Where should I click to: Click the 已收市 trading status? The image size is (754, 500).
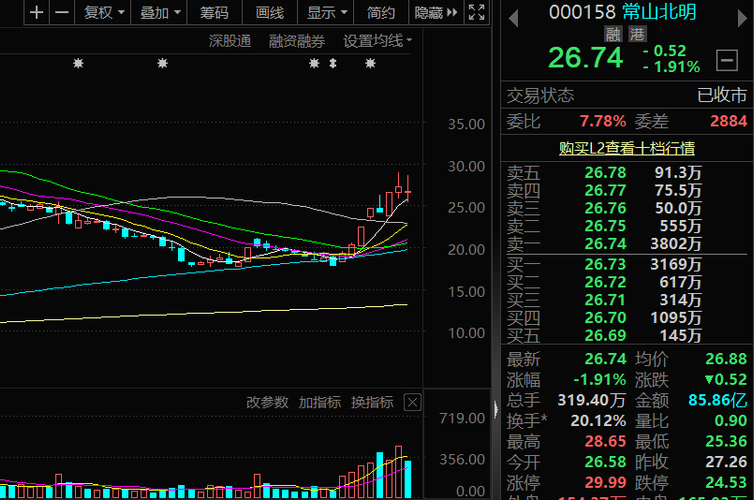point(722,95)
